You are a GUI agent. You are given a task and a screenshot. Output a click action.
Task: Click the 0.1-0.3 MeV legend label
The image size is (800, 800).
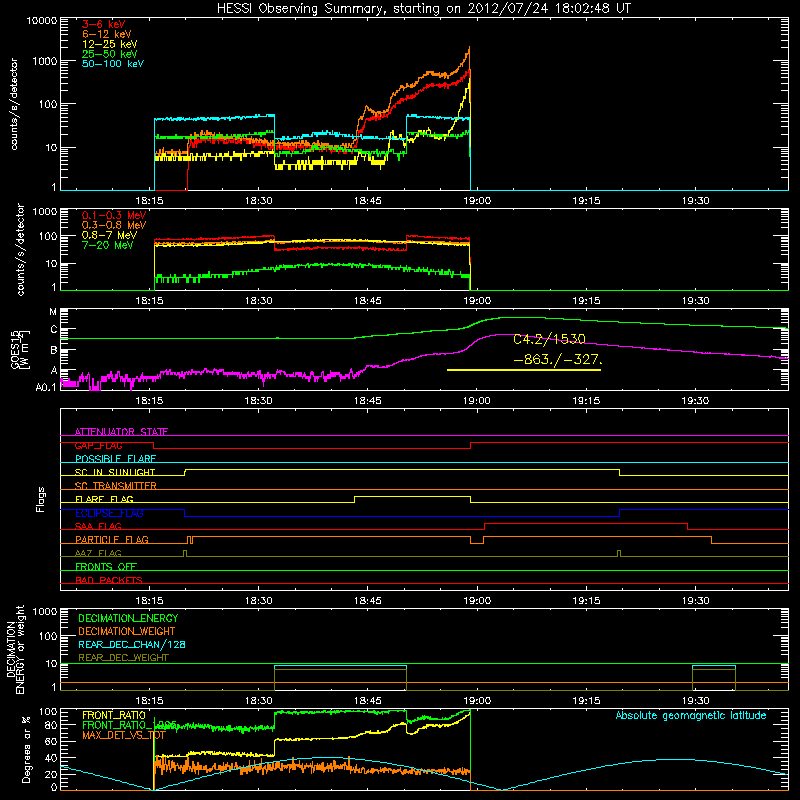[x=114, y=215]
